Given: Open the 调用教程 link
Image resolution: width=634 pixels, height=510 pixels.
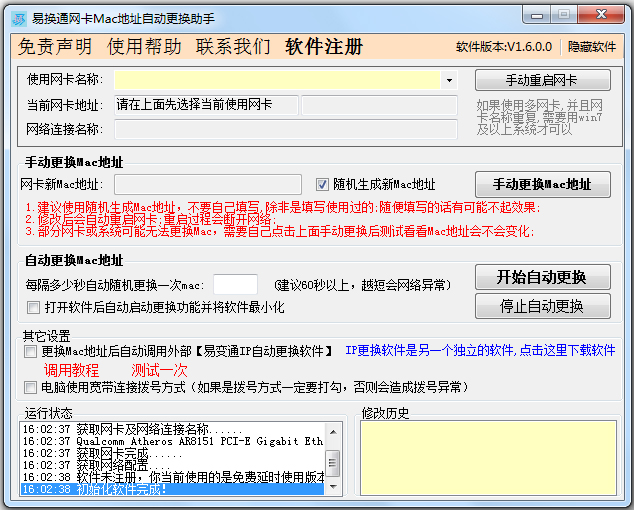Looking at the screenshot, I should [71, 370].
